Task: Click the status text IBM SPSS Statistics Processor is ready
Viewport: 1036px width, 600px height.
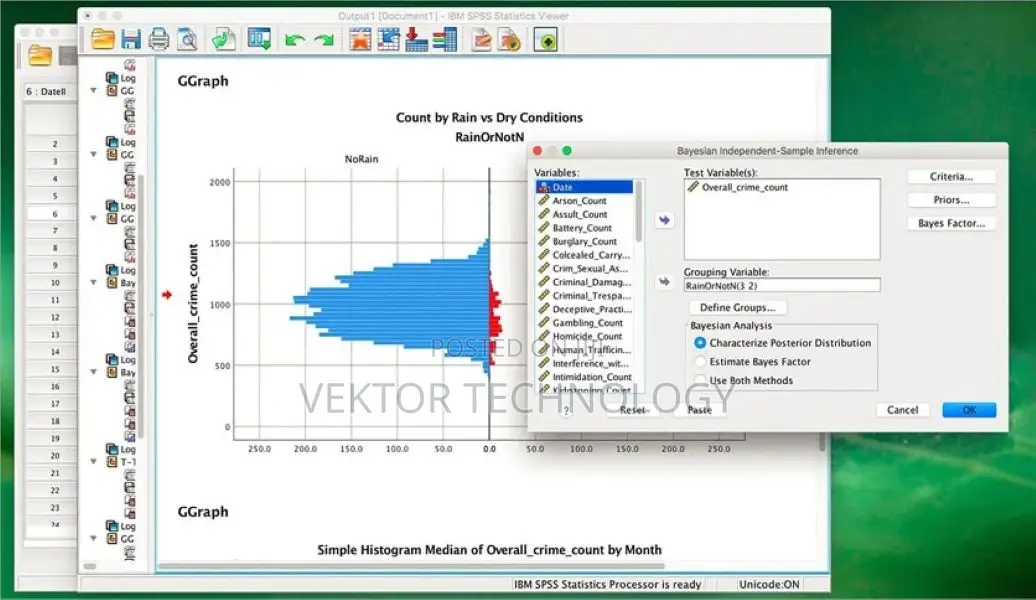Action: 607,584
